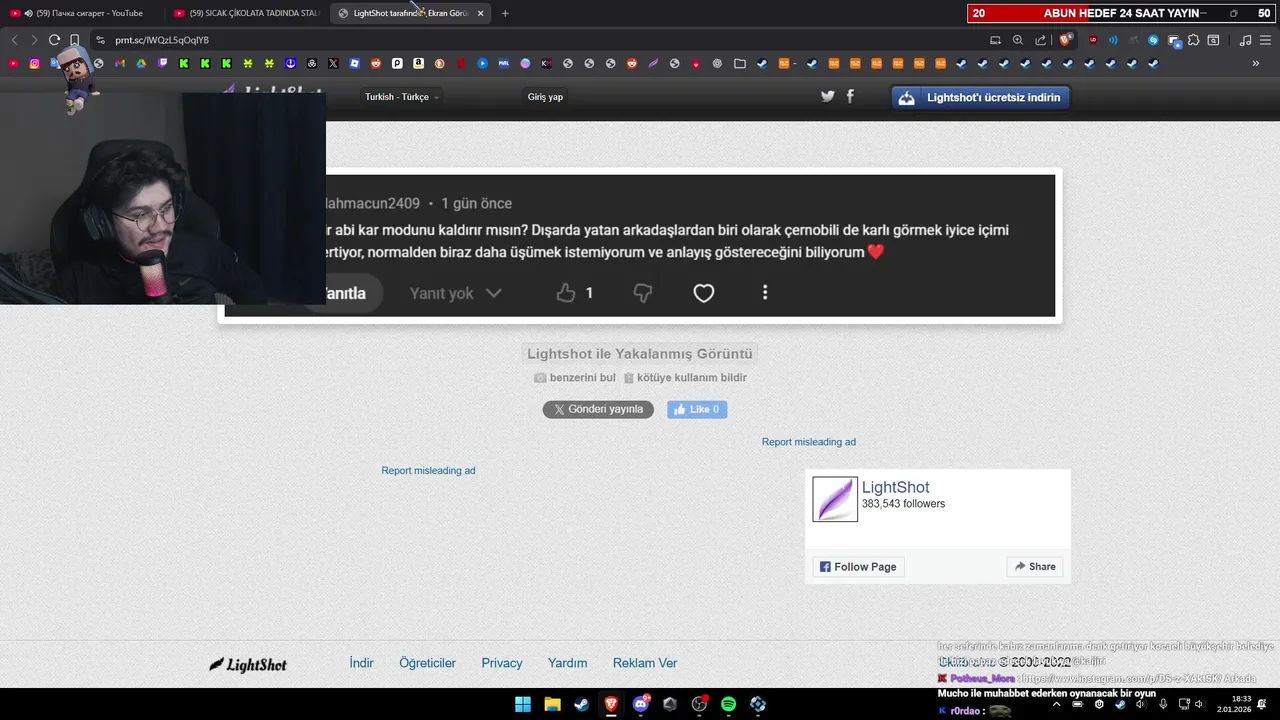The width and height of the screenshot is (1280, 720).
Task: Click the music note icon in the browser toolbar
Action: click(x=1245, y=40)
